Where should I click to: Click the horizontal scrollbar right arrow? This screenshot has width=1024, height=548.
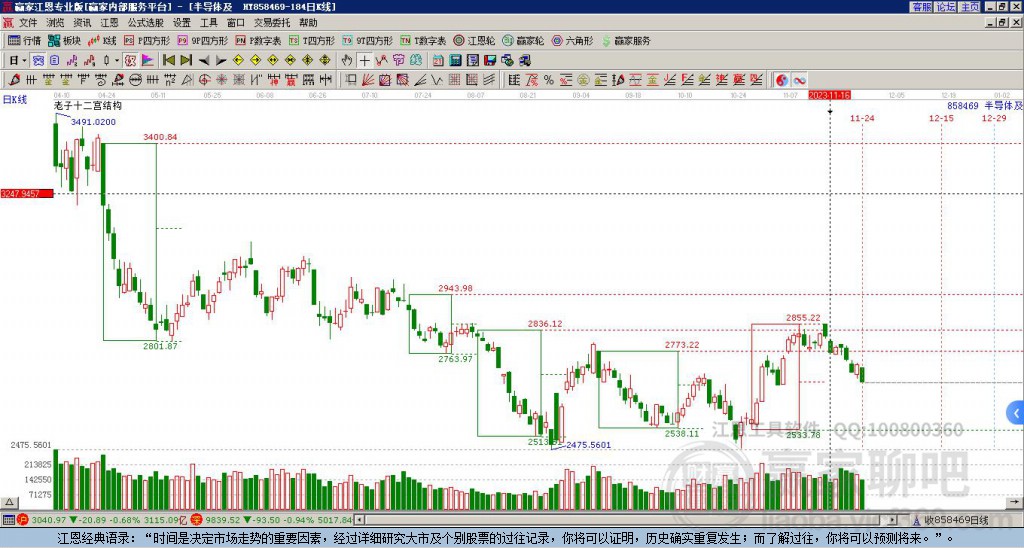(x=893, y=520)
